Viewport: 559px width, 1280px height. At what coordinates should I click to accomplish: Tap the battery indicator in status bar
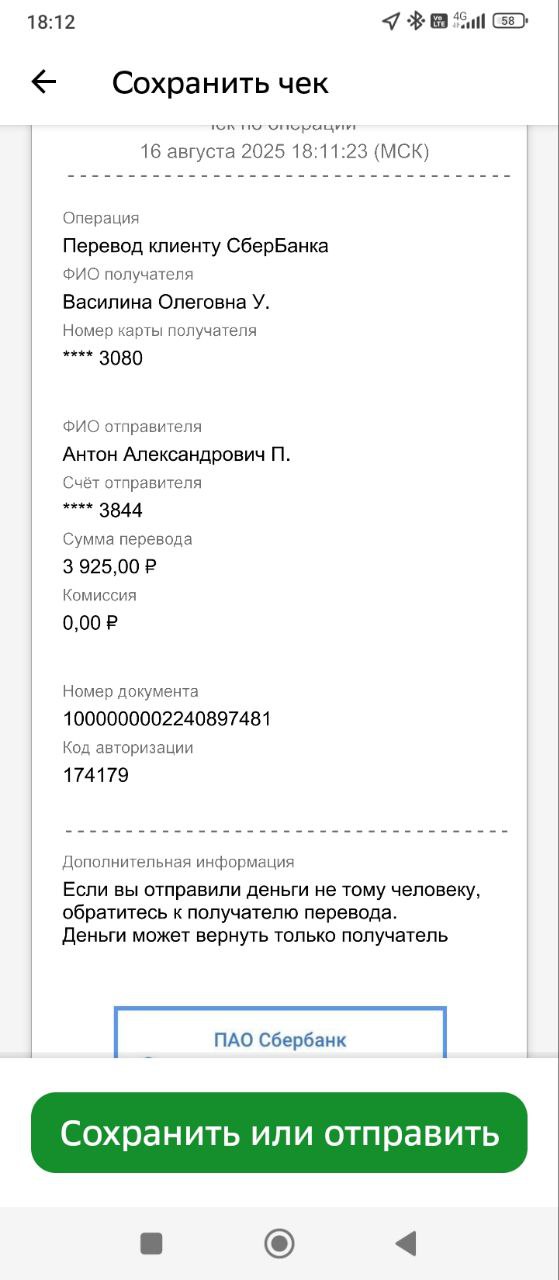coord(509,21)
